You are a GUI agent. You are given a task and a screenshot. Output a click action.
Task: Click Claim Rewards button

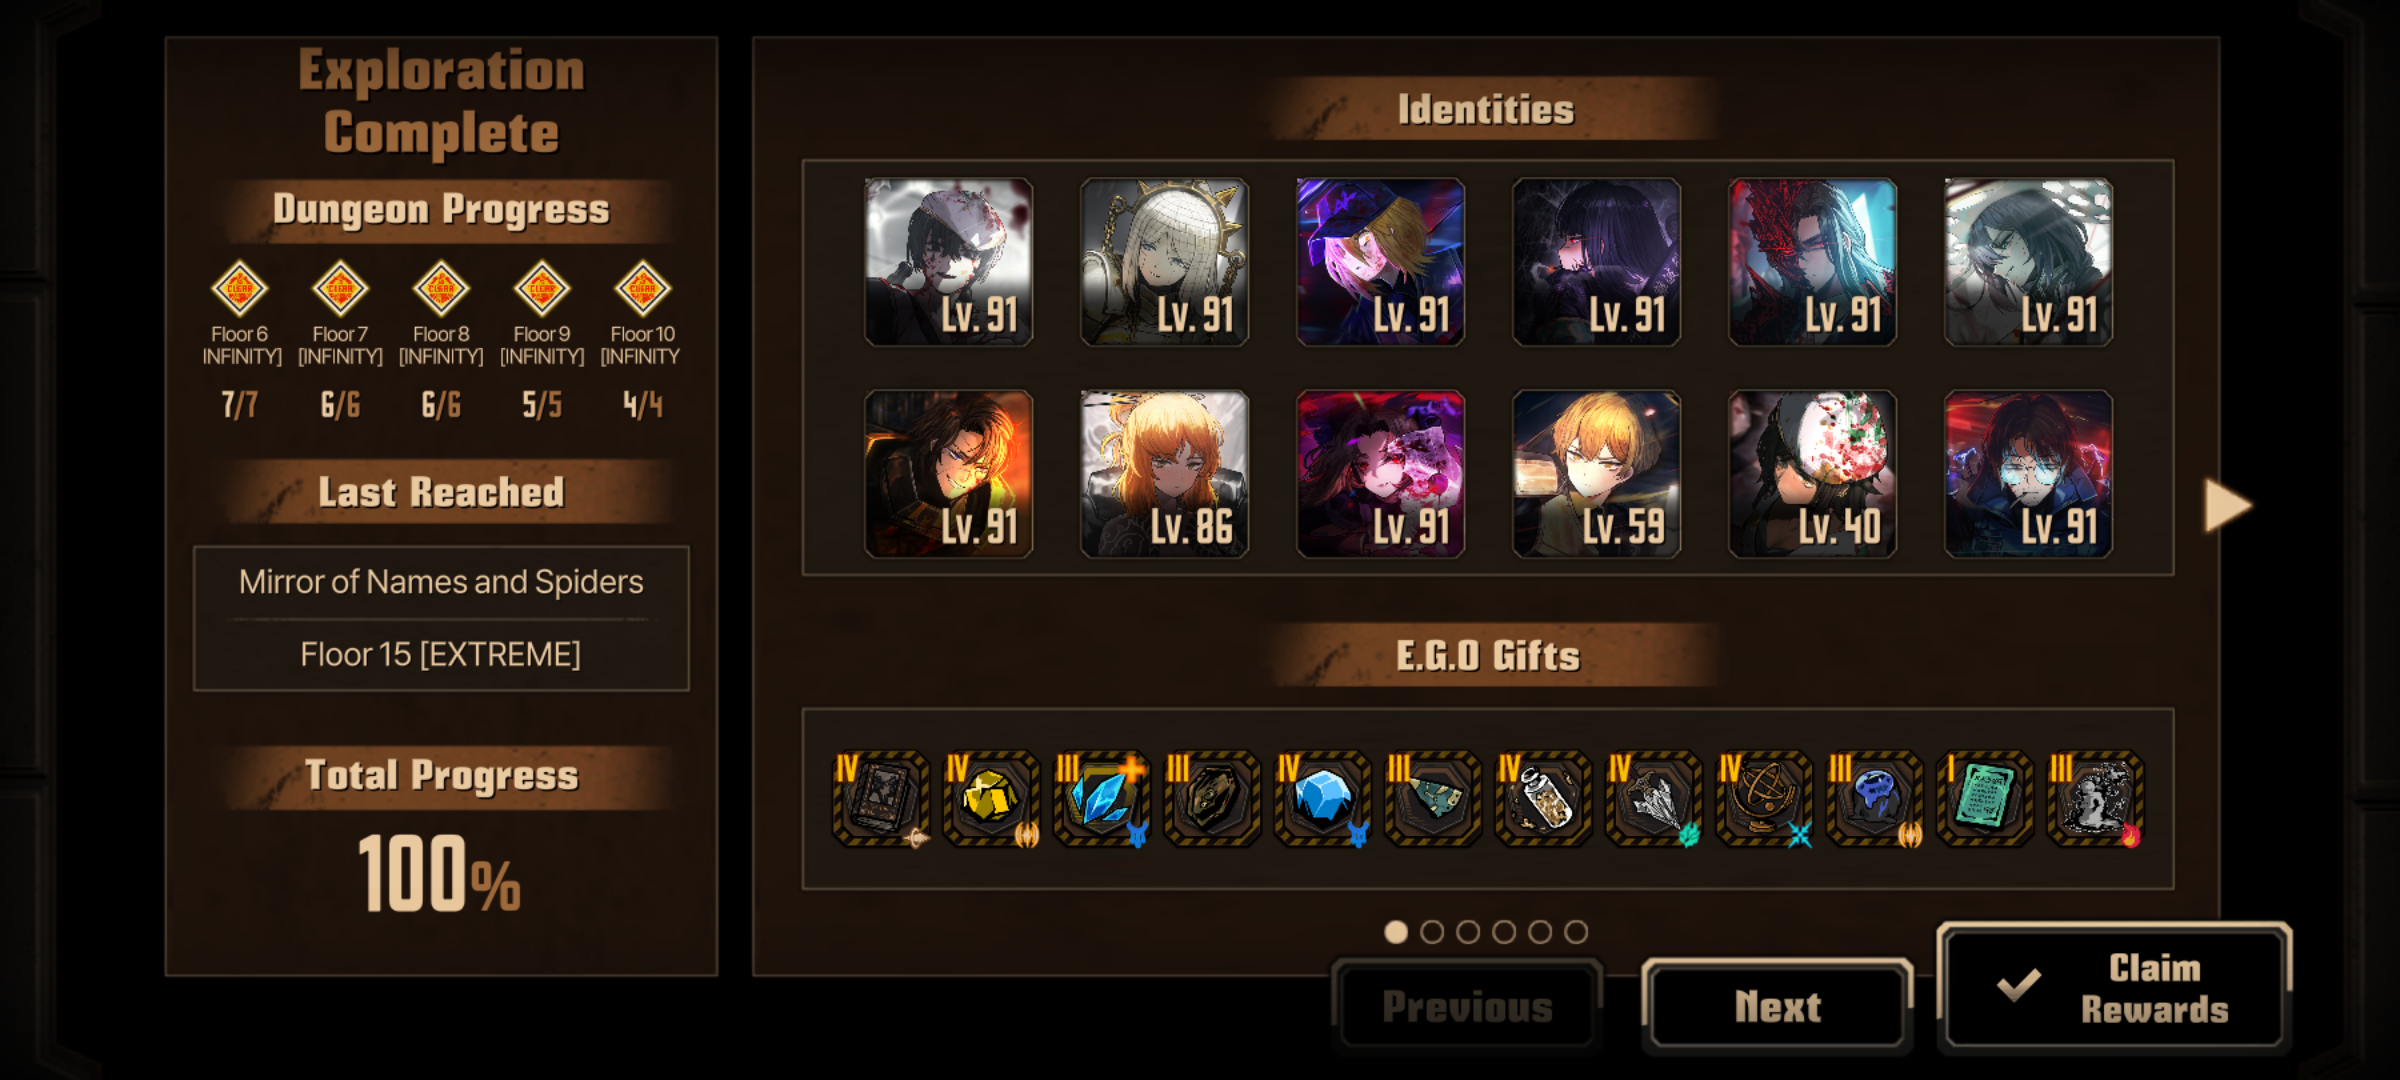[2114, 988]
